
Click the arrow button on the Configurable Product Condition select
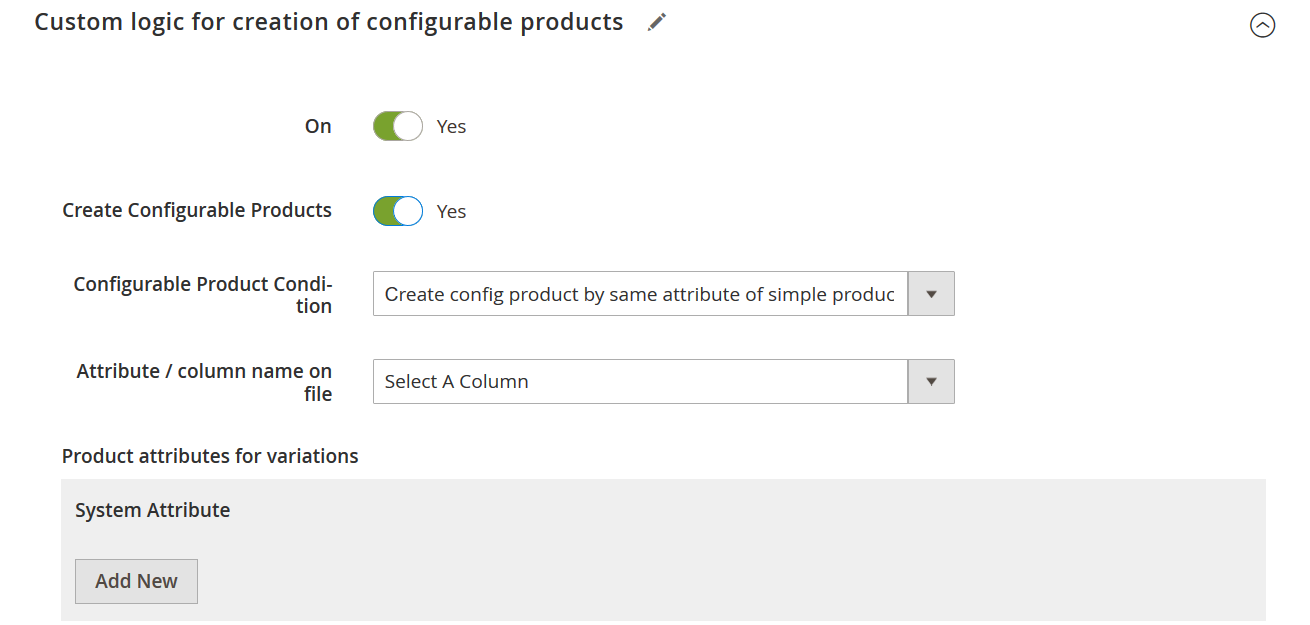point(931,294)
